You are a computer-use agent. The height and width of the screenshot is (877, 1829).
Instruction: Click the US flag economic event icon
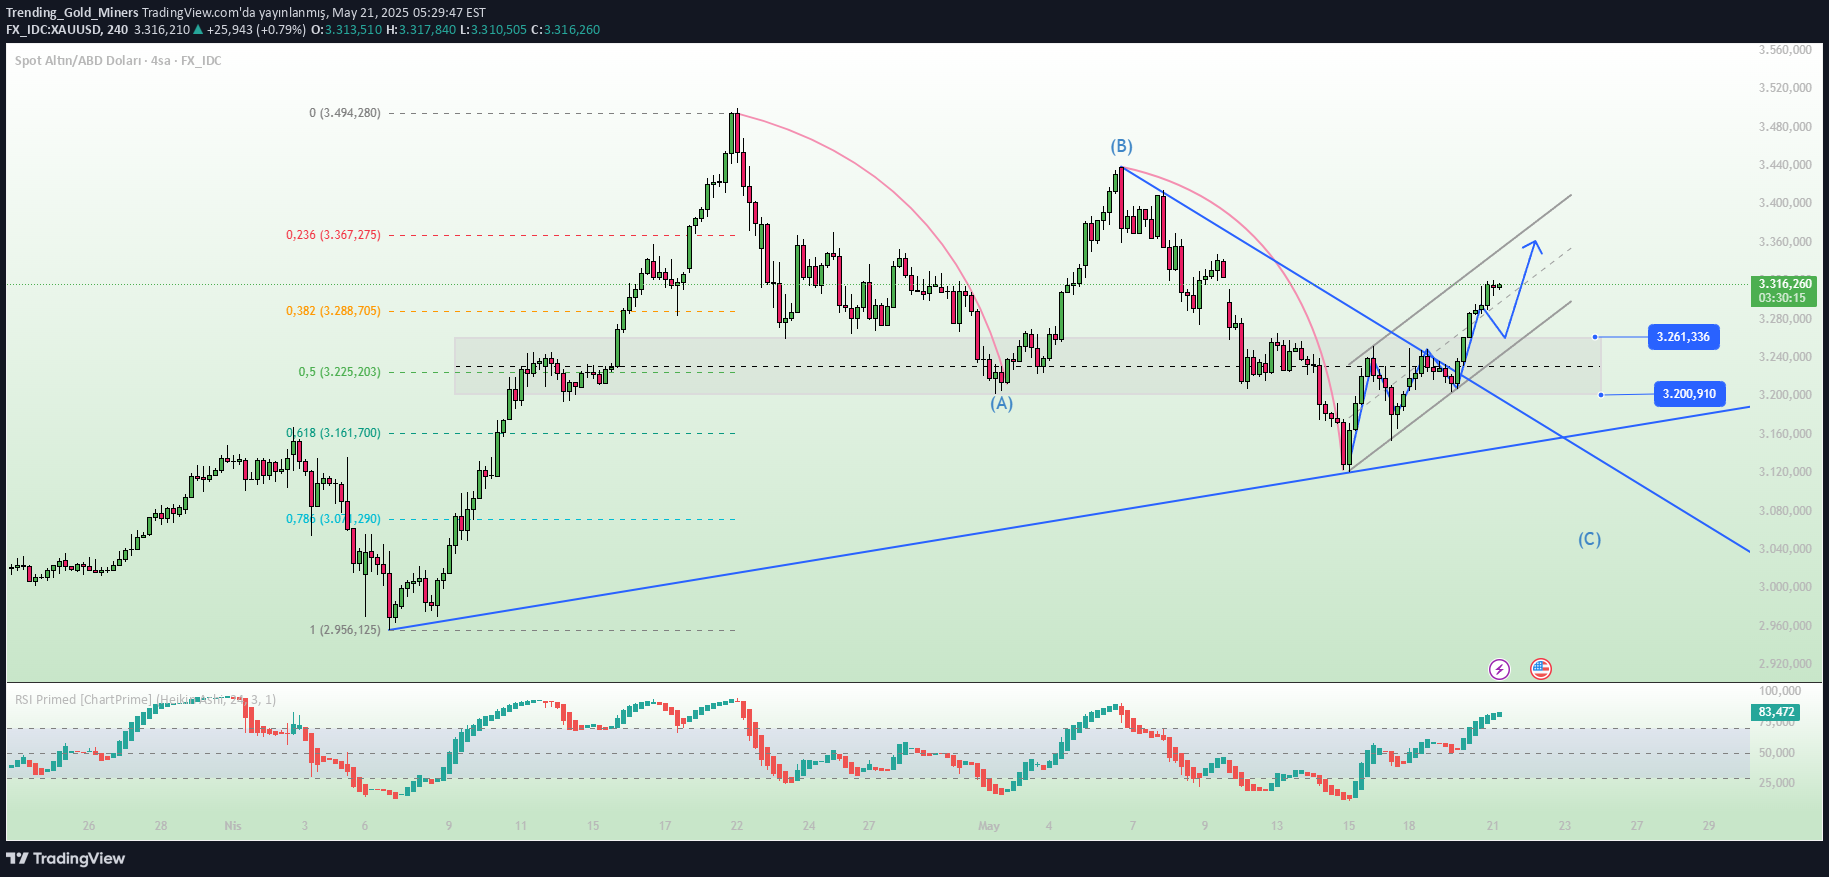point(1541,669)
